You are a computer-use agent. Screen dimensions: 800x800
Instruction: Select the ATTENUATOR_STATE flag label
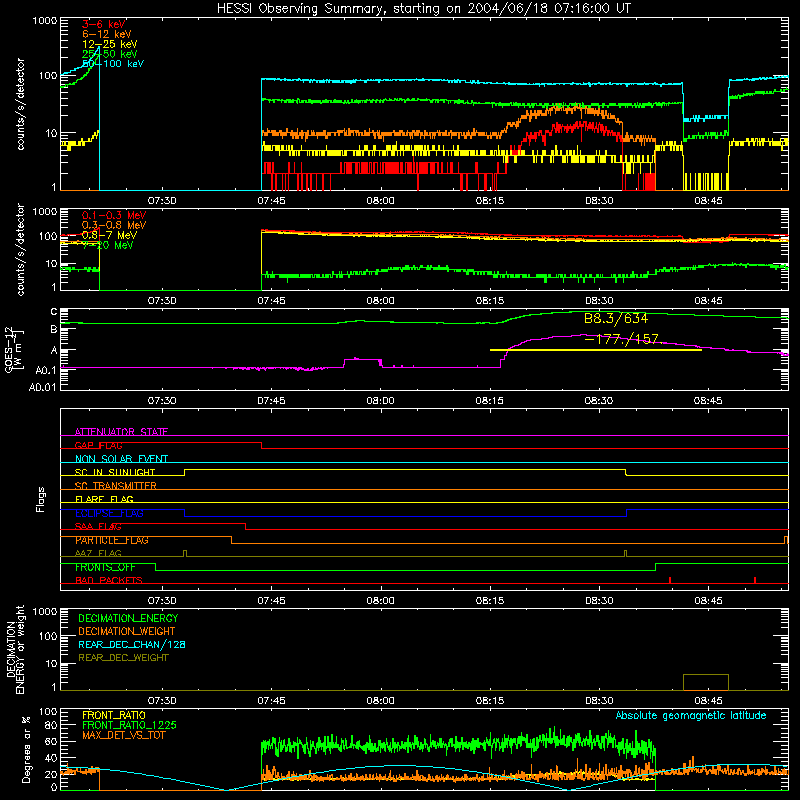pyautogui.click(x=121, y=432)
